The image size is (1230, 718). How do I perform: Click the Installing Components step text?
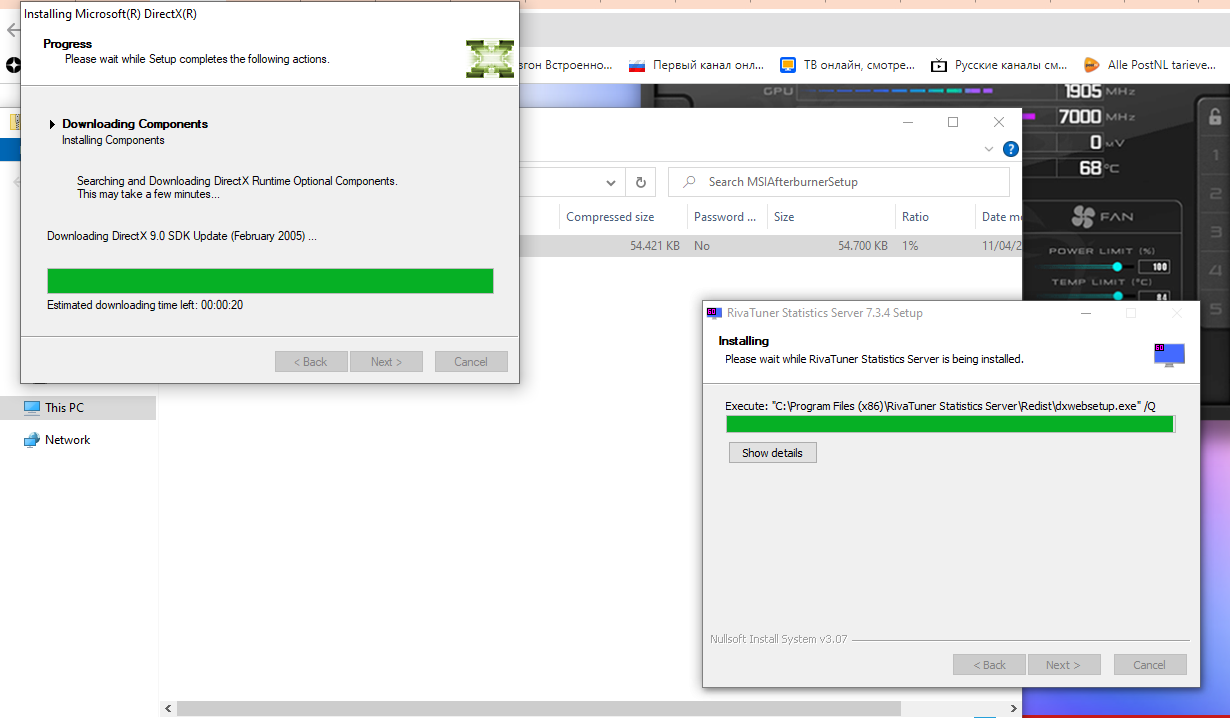113,141
